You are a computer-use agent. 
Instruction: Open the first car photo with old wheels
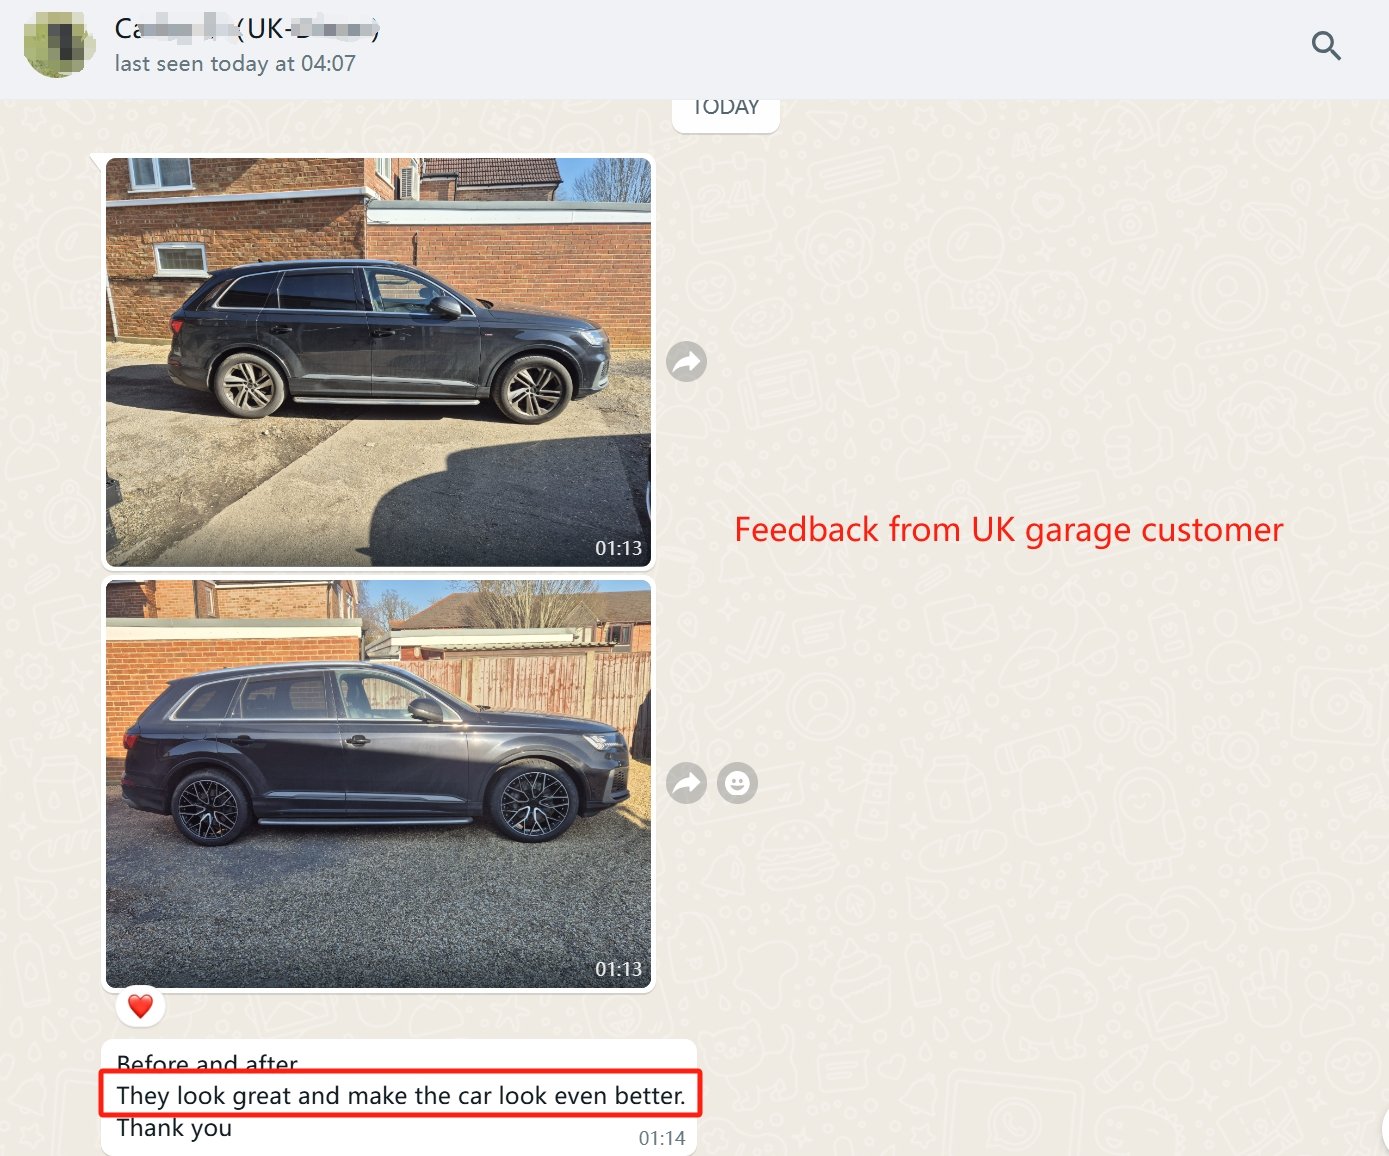pos(378,362)
